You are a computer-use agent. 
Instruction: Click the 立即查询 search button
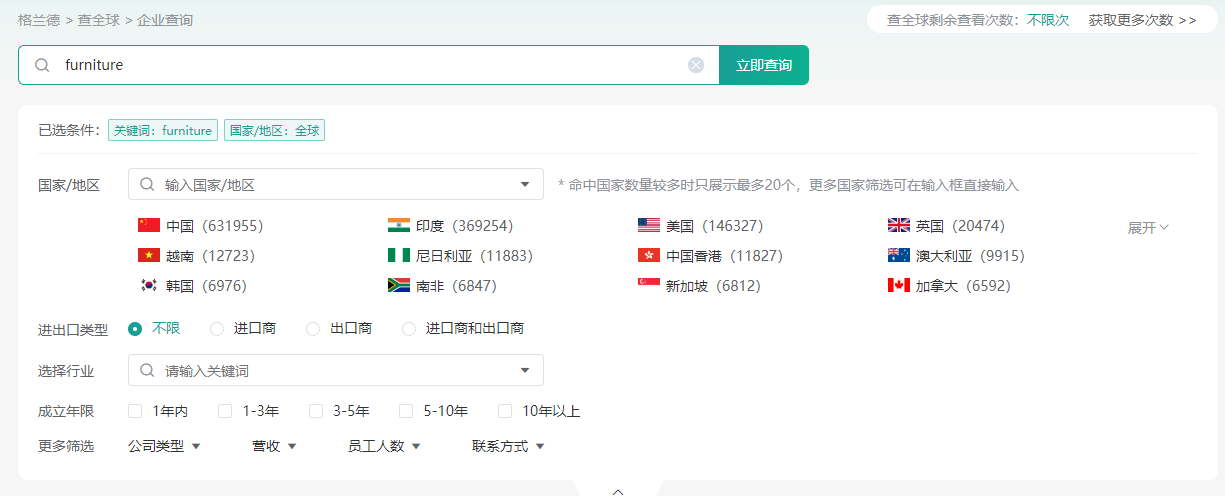(x=764, y=65)
